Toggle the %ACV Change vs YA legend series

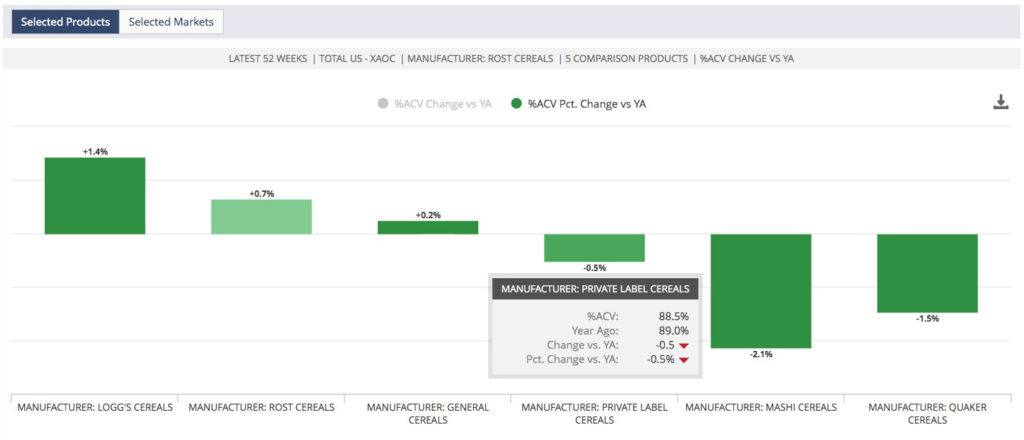pyautogui.click(x=435, y=103)
